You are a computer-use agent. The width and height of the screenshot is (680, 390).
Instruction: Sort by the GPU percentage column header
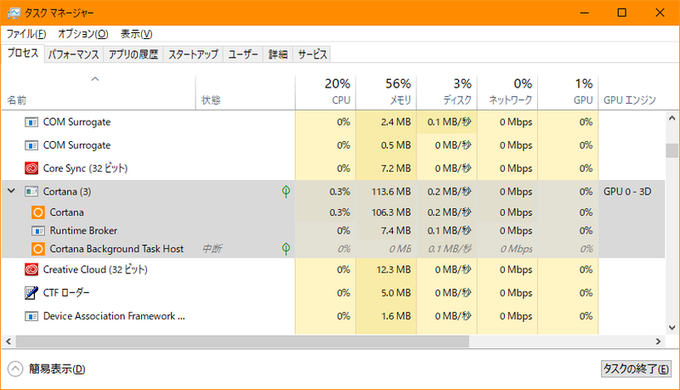click(568, 92)
